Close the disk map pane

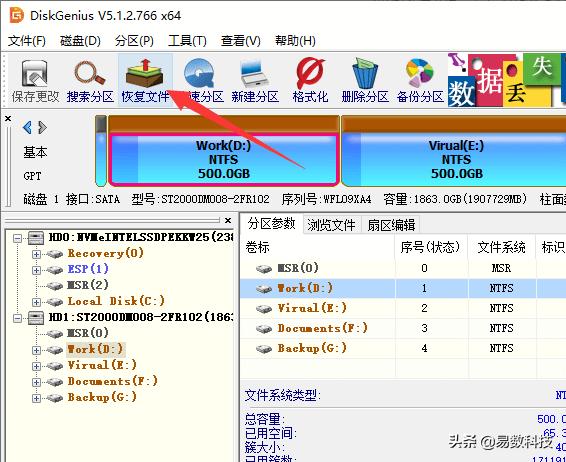pos(8,118)
